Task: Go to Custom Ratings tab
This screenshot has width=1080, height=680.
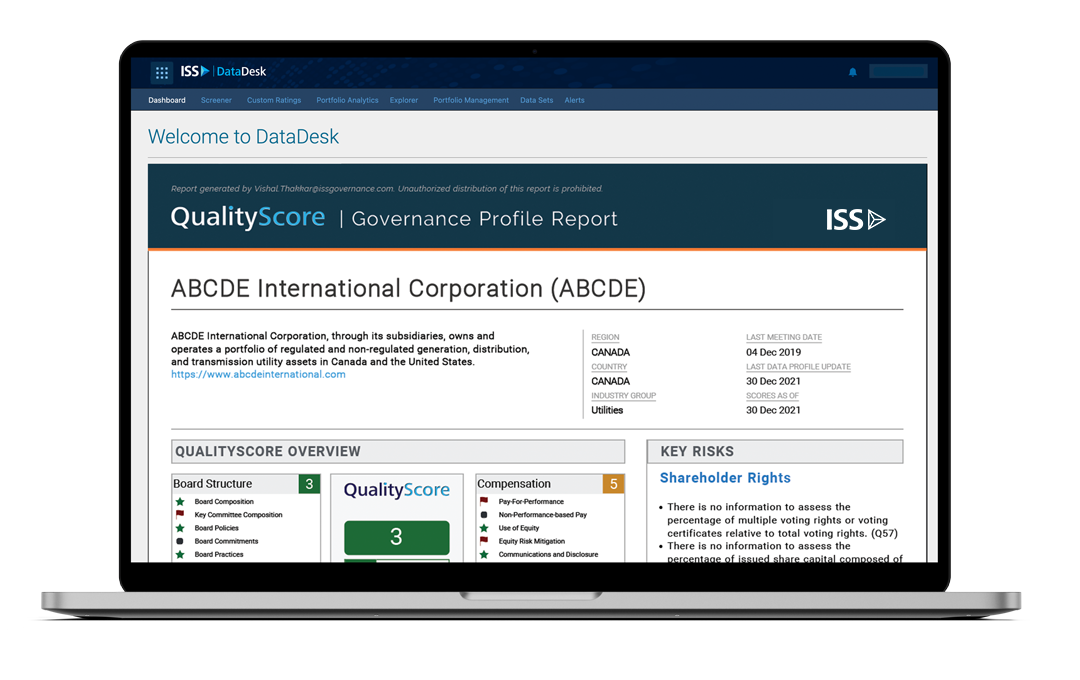Action: coord(274,101)
